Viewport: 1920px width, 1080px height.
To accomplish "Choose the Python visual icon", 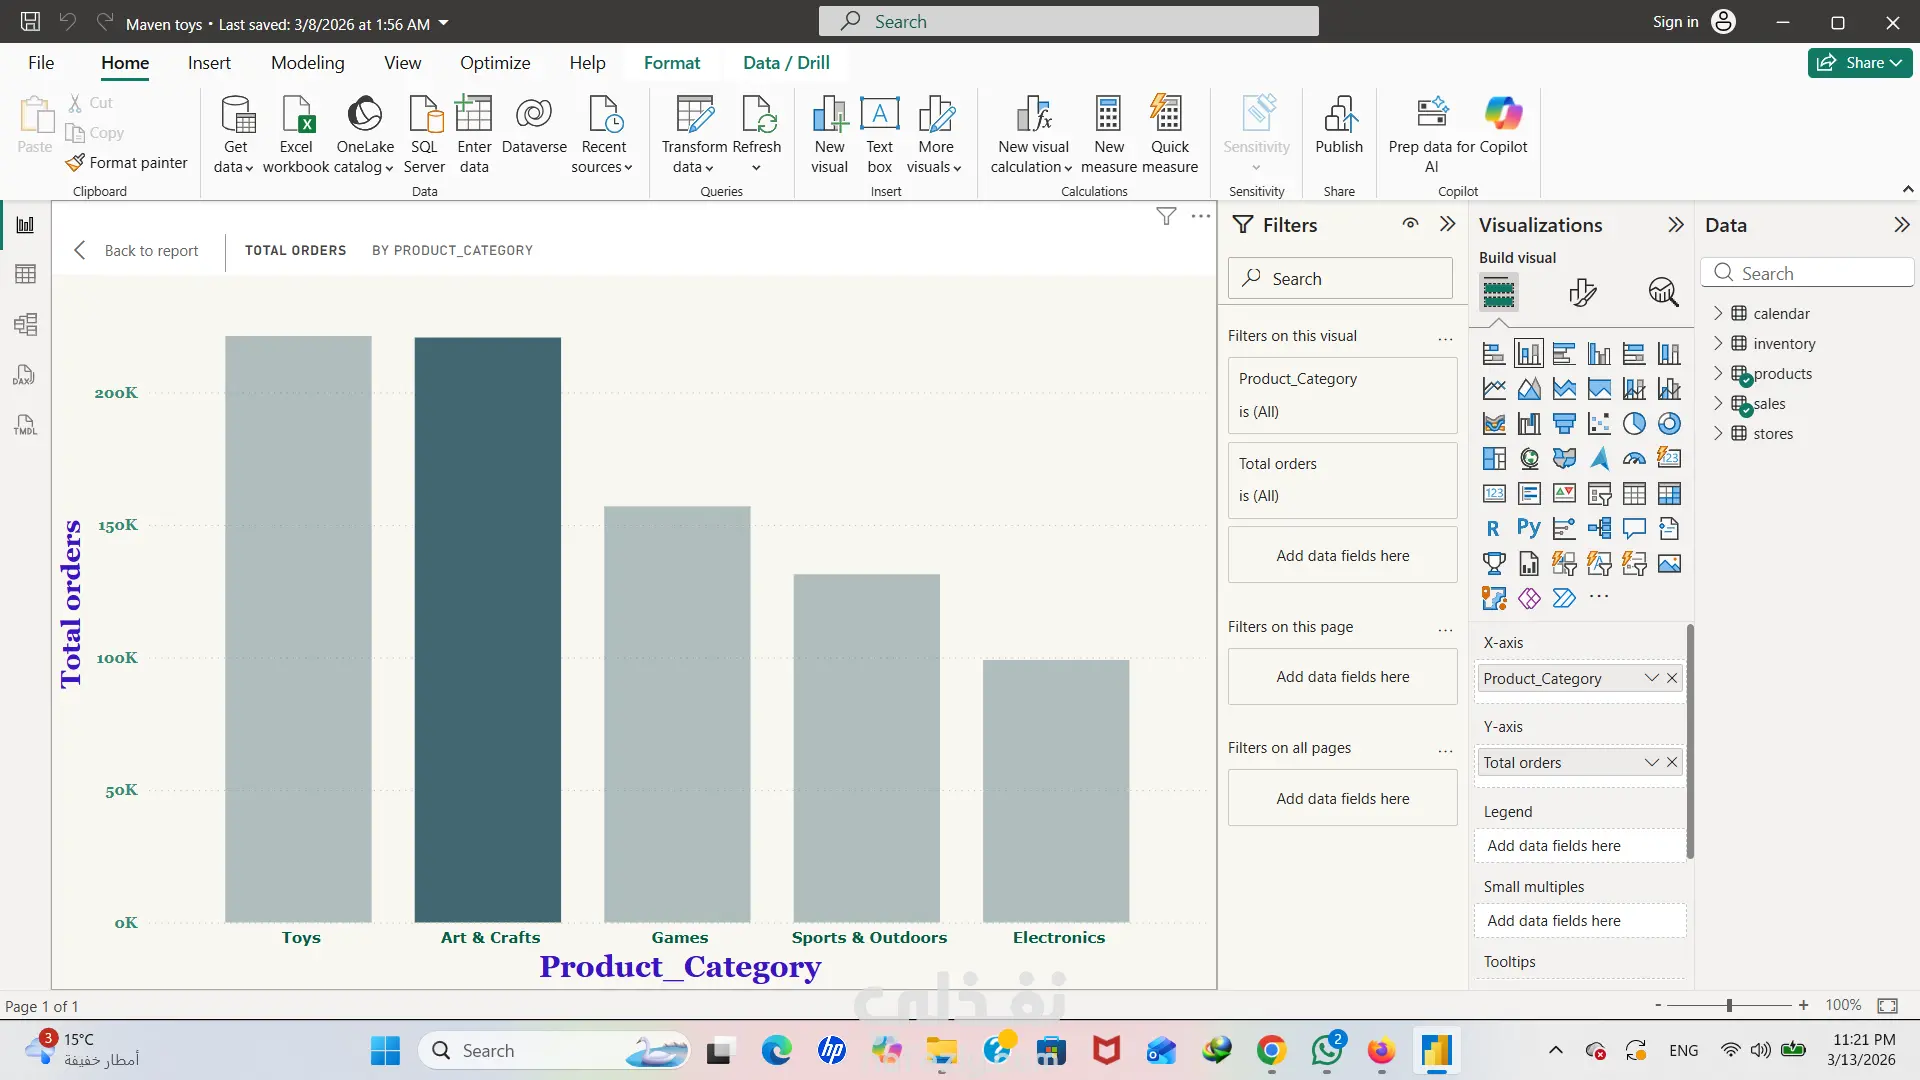I will coord(1528,528).
